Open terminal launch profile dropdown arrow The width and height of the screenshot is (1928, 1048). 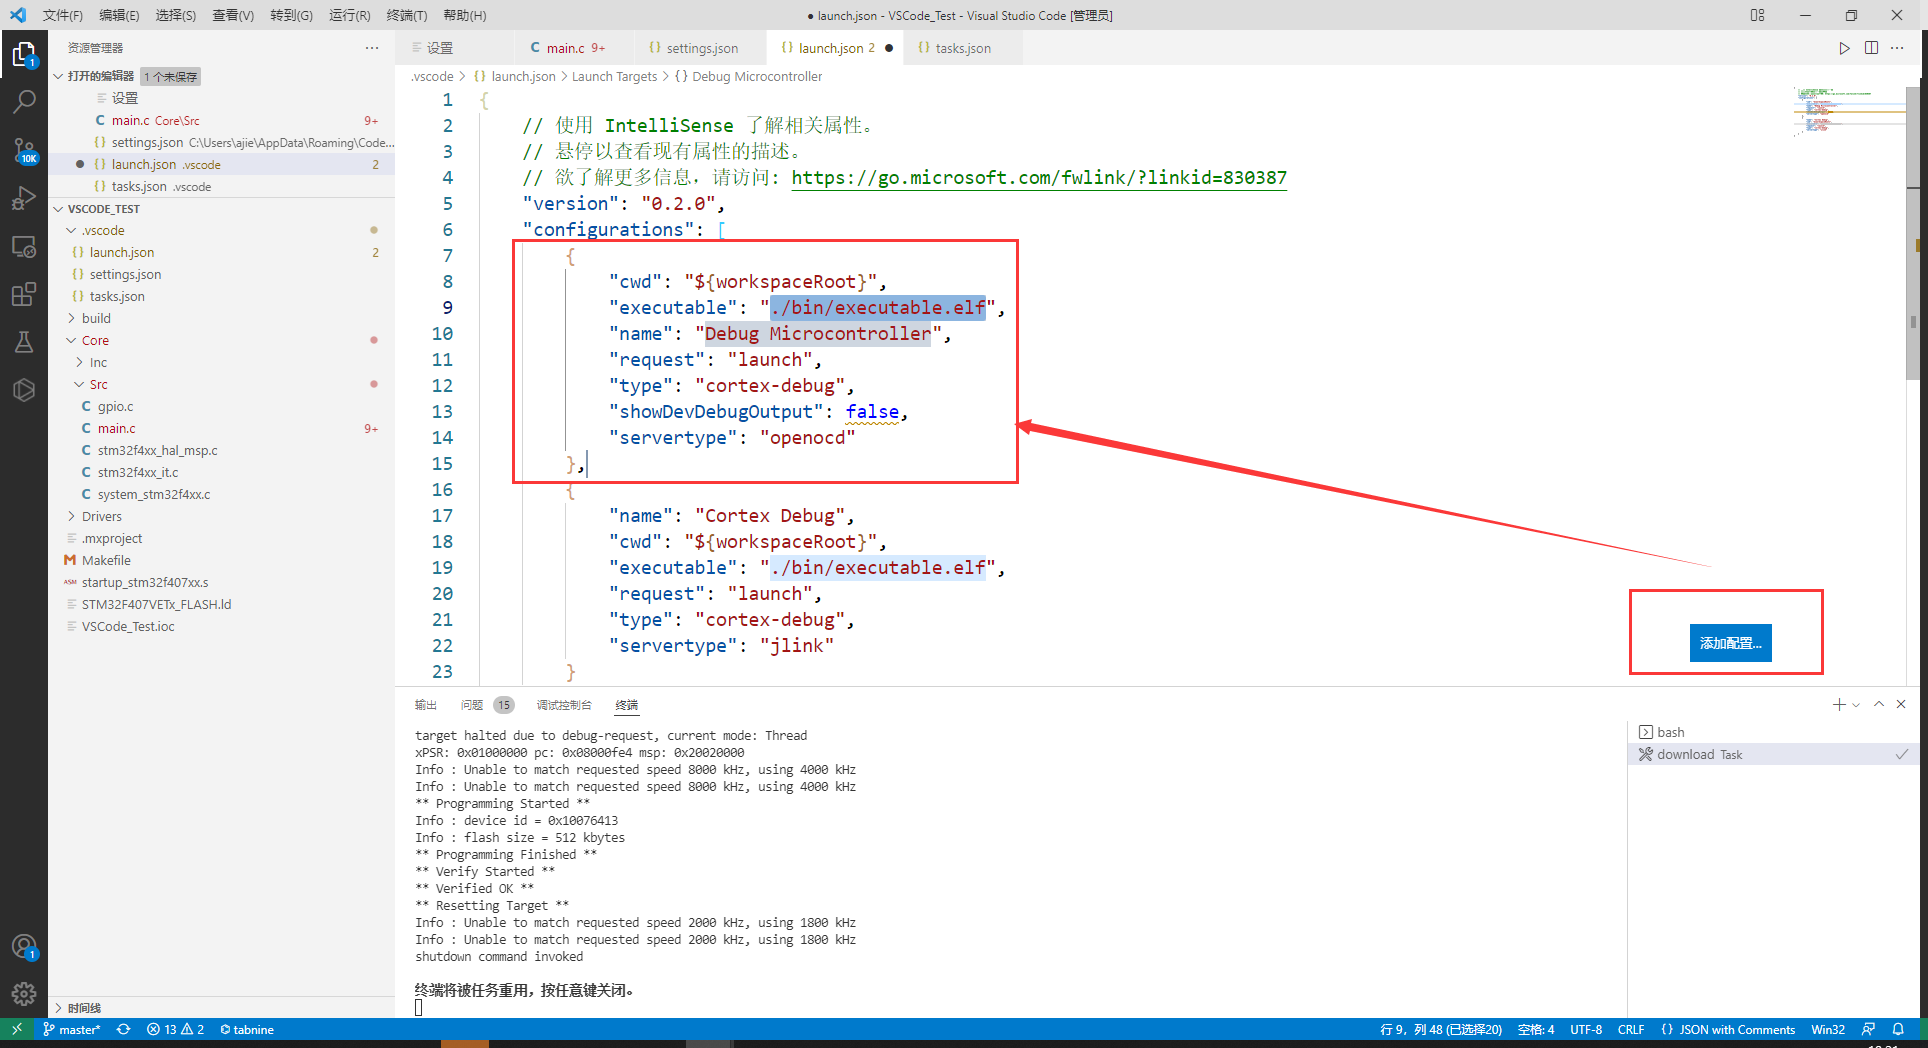tap(1856, 705)
